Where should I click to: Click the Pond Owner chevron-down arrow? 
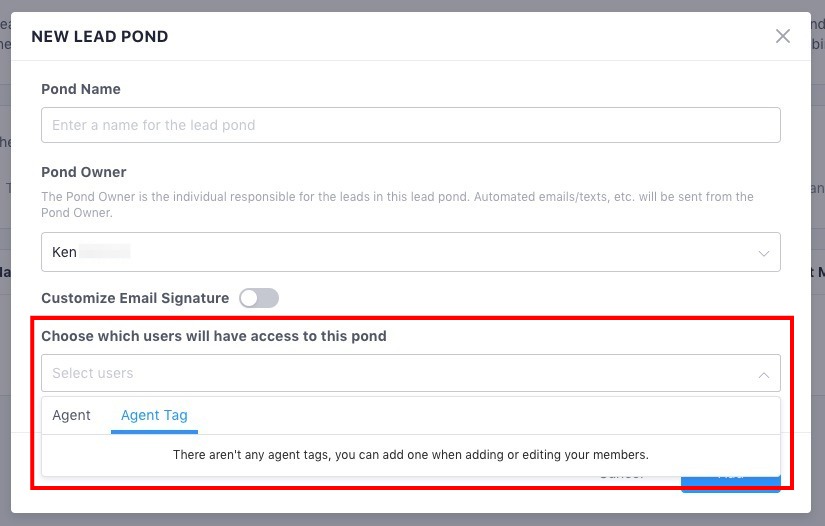pyautogui.click(x=764, y=253)
